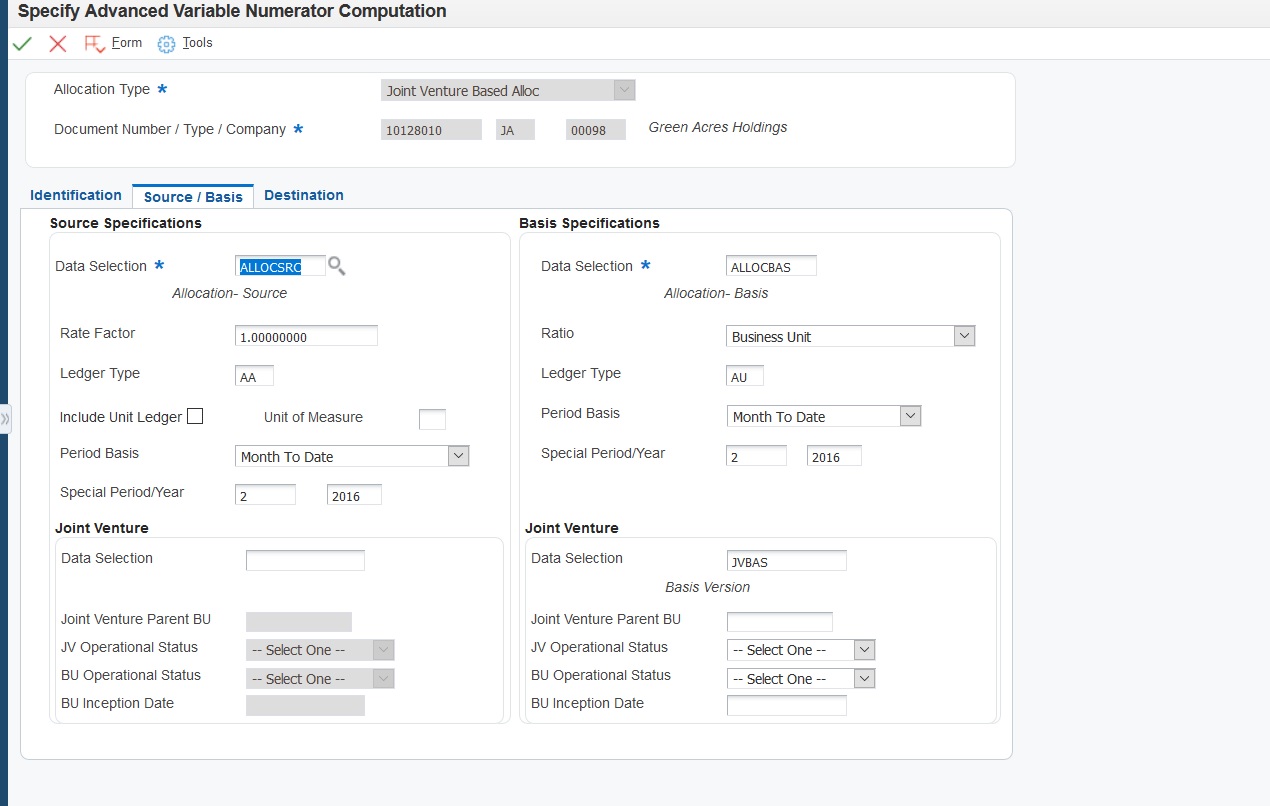The image size is (1270, 806).
Task: Click the Rate Factor input field
Action: tap(306, 336)
